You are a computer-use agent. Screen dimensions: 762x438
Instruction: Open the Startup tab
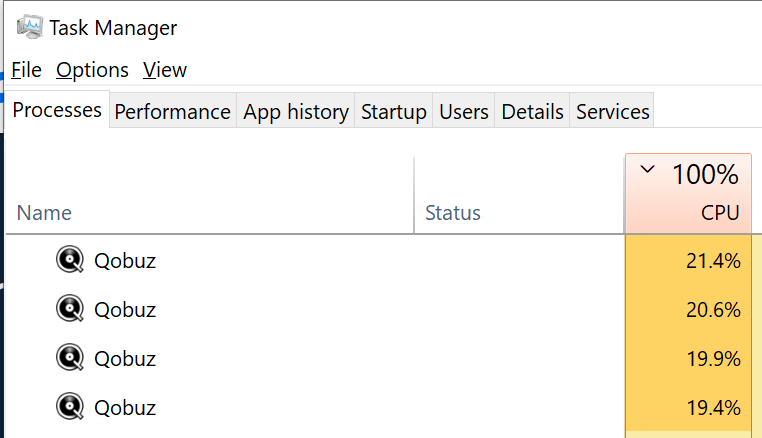point(394,111)
